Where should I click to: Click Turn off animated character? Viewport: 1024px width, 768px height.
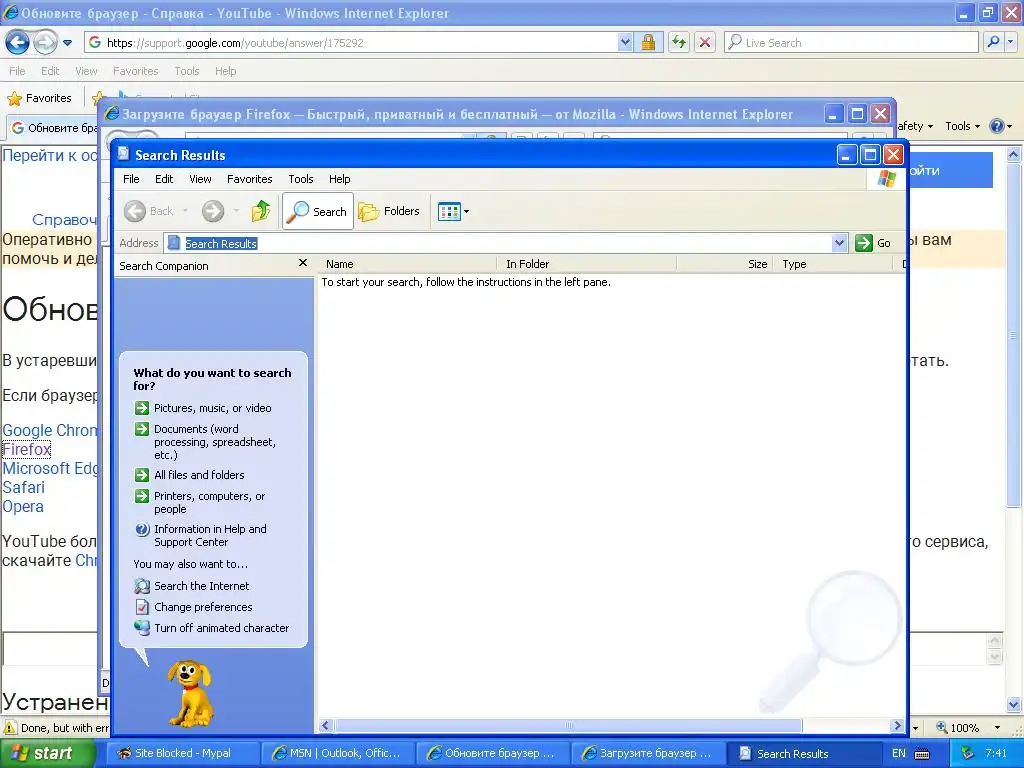212,628
